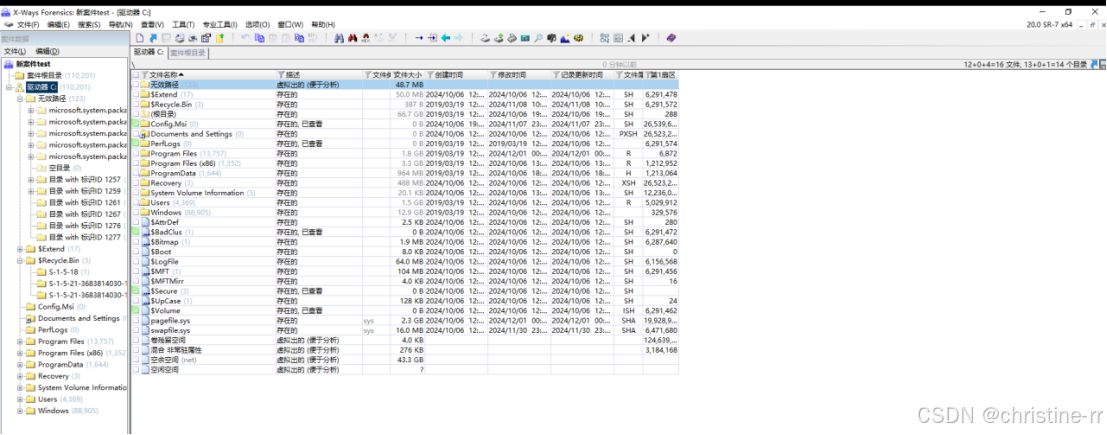Click the blue binoculars Find Text icon

339,38
